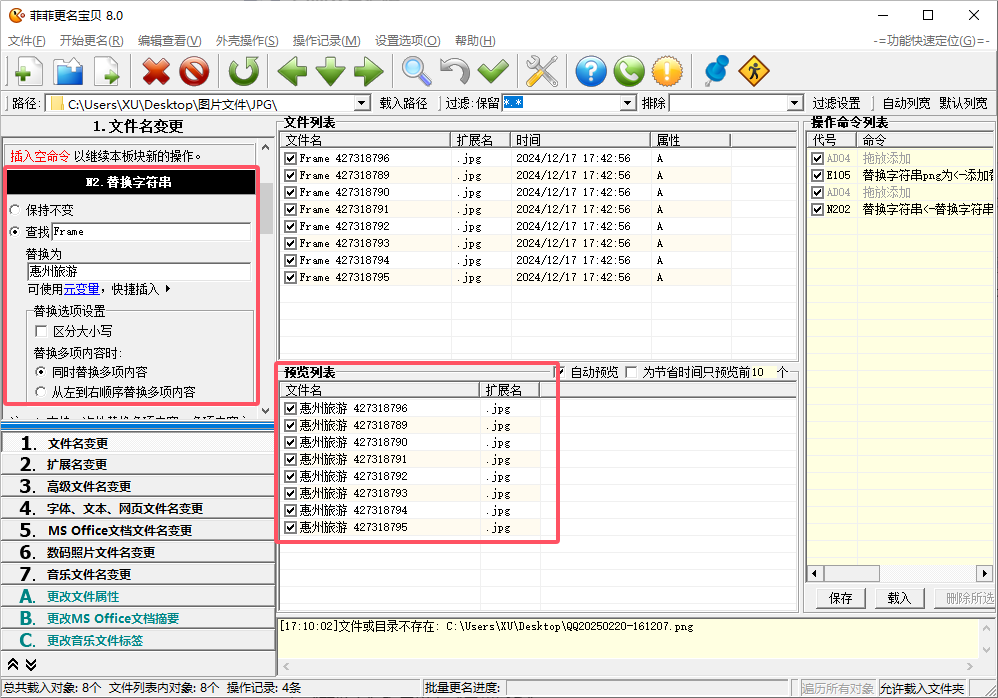
Task: Toggle the 区分大小写 checkbox
Action: [42, 331]
